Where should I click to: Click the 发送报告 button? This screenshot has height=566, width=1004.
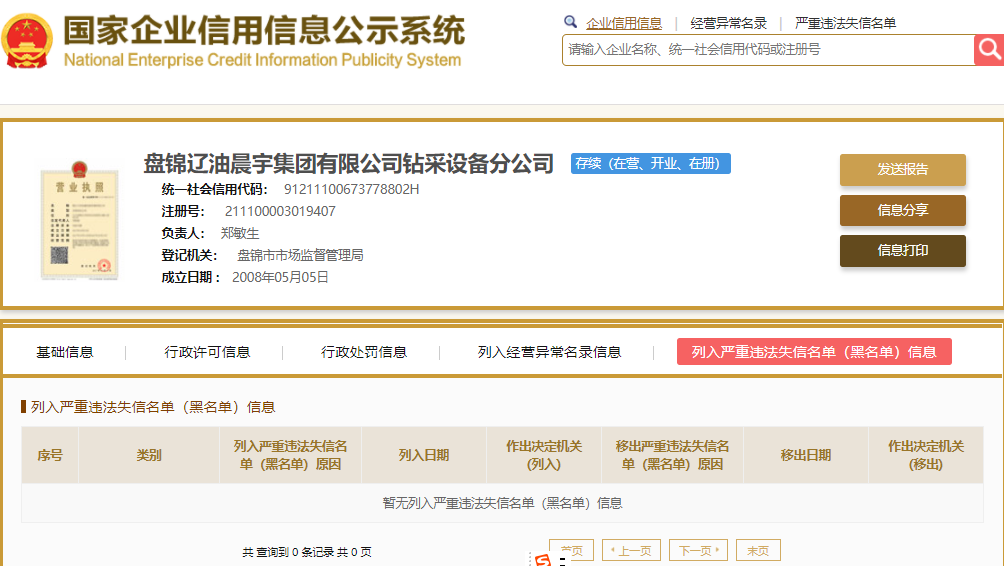[x=902, y=170]
